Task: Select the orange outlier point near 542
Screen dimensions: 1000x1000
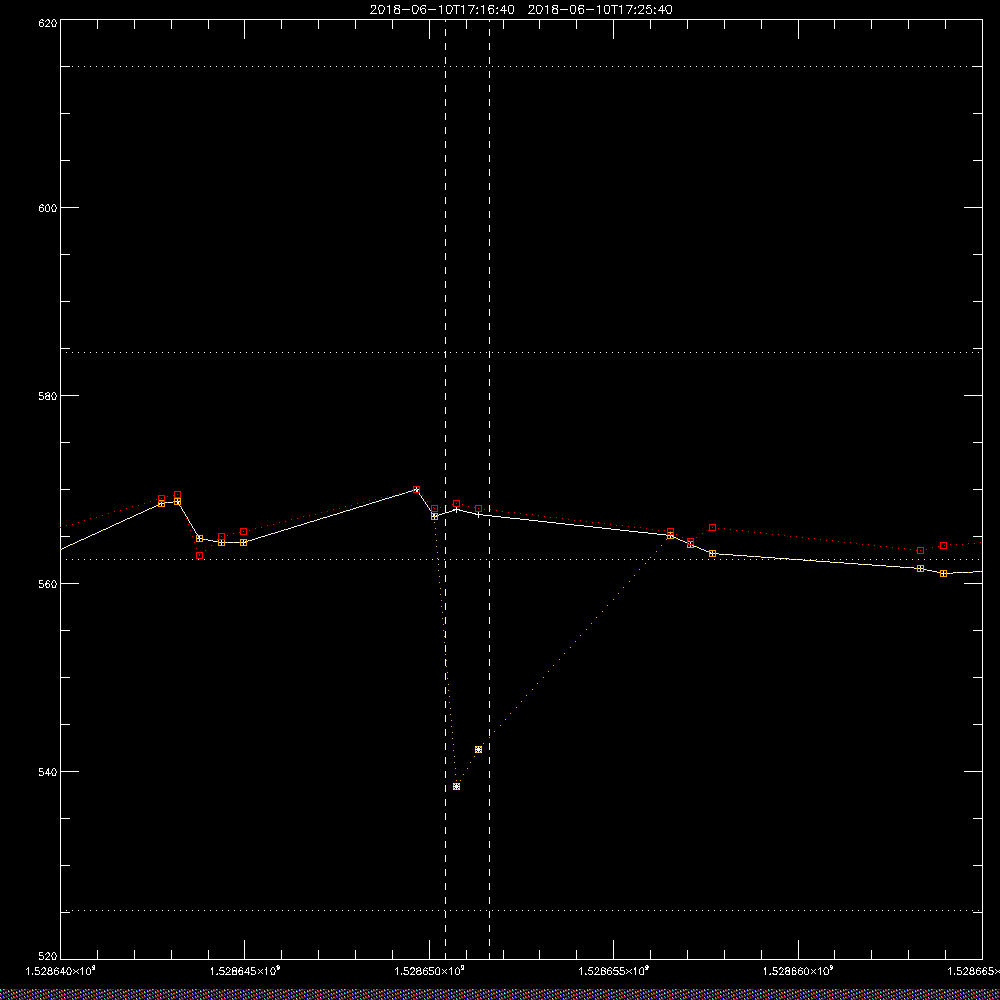Action: [x=478, y=749]
